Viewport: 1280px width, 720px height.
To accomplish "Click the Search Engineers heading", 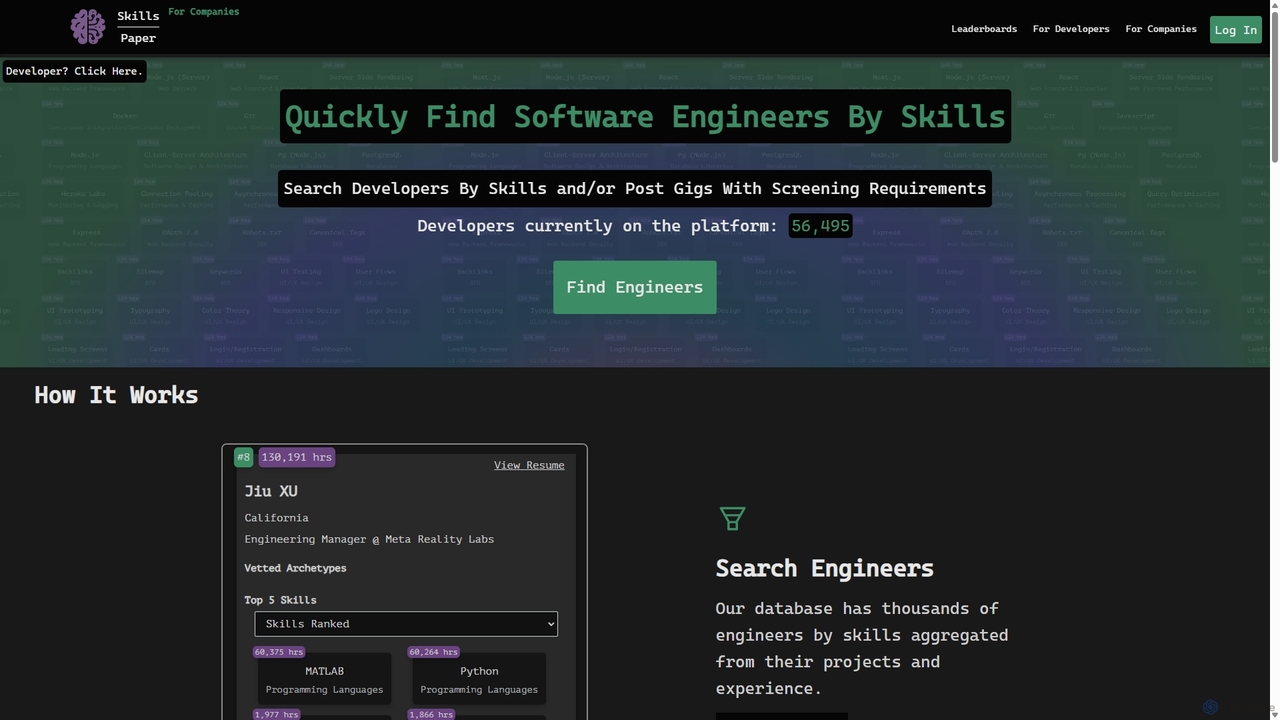I will pyautogui.click(x=824, y=568).
